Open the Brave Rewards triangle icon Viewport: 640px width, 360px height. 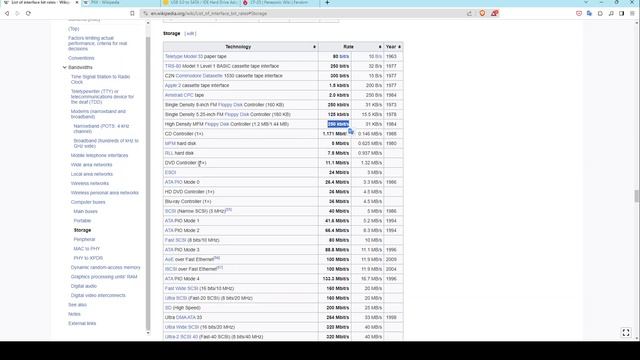494,13
